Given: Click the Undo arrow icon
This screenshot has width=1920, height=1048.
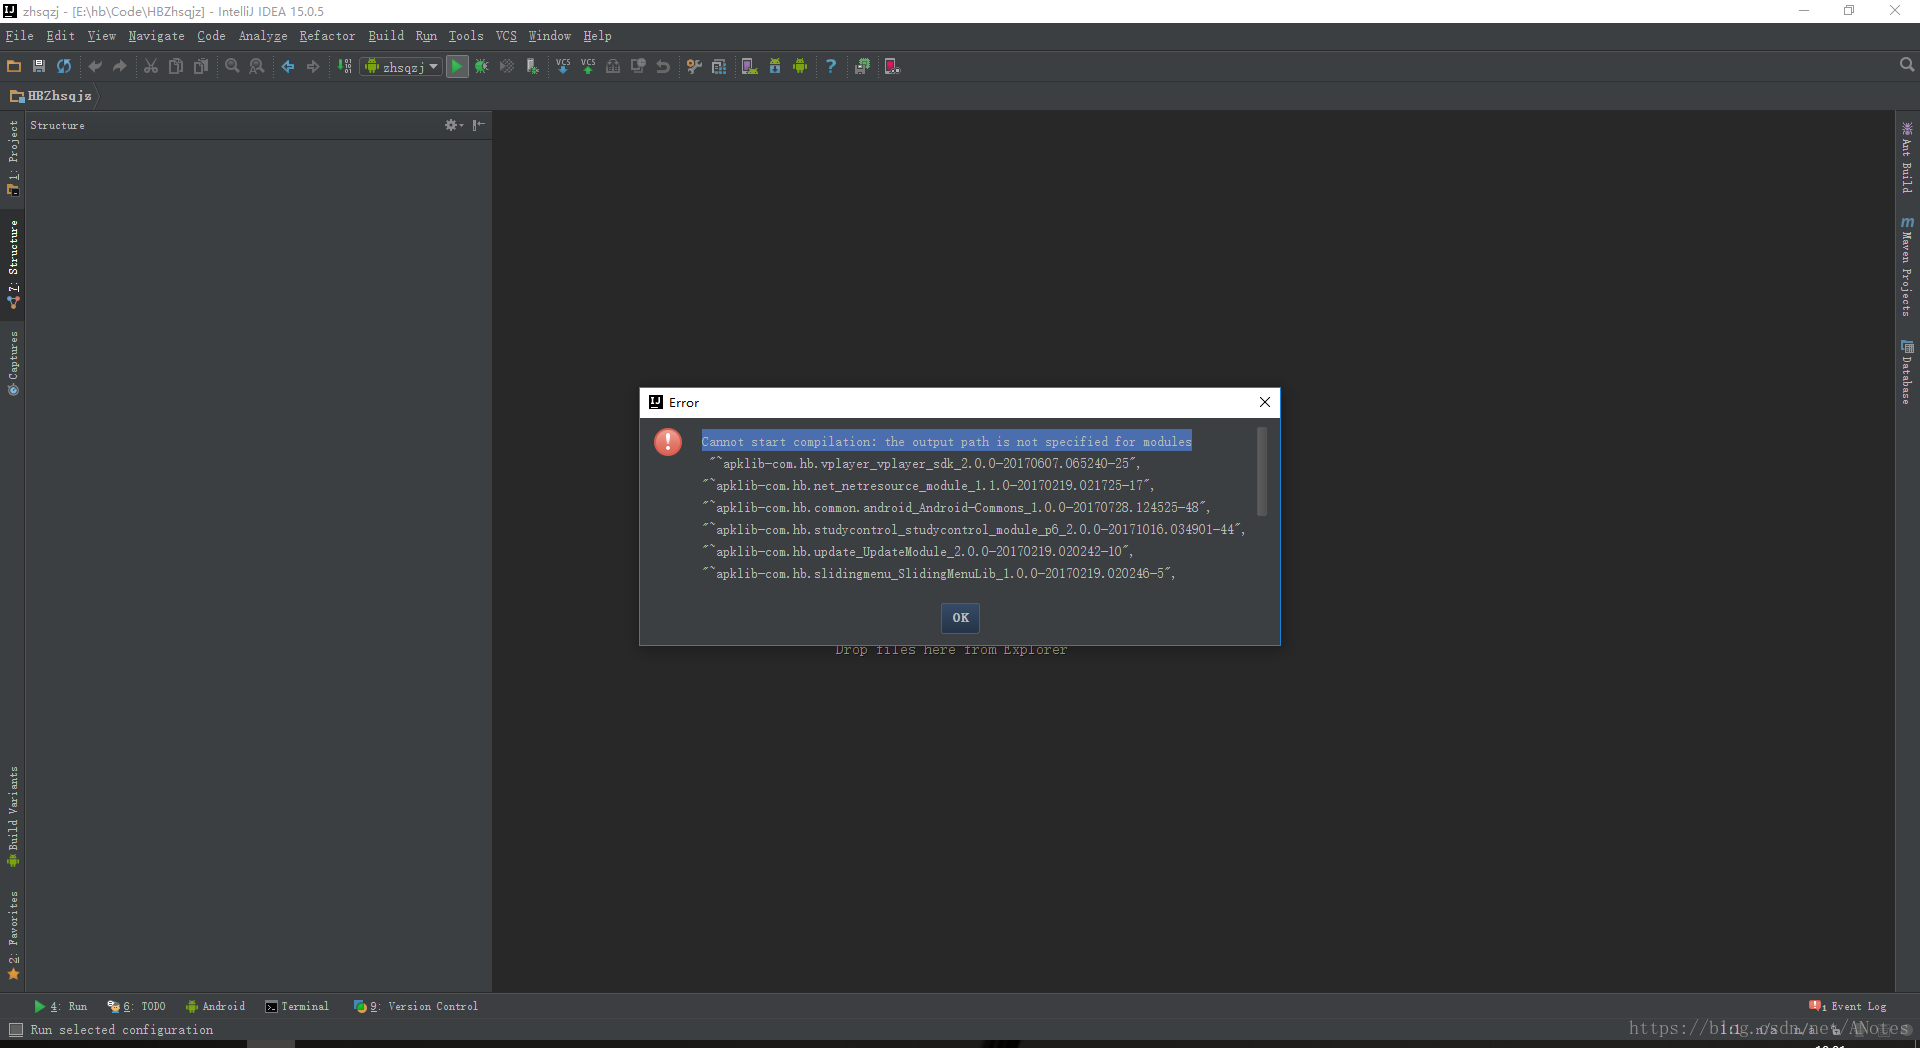Looking at the screenshot, I should coord(95,66).
